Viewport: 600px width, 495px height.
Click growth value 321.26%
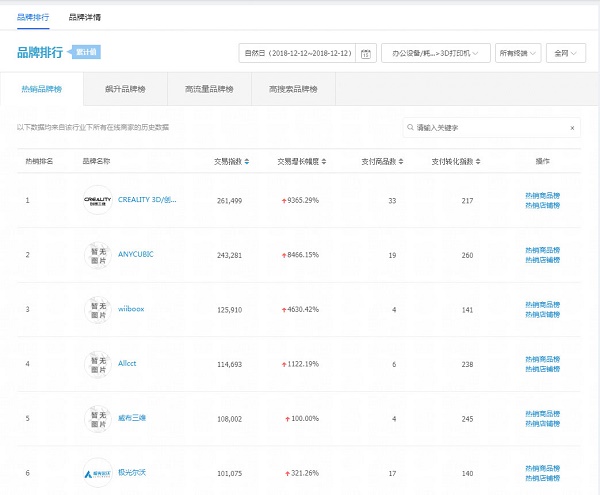point(305,473)
